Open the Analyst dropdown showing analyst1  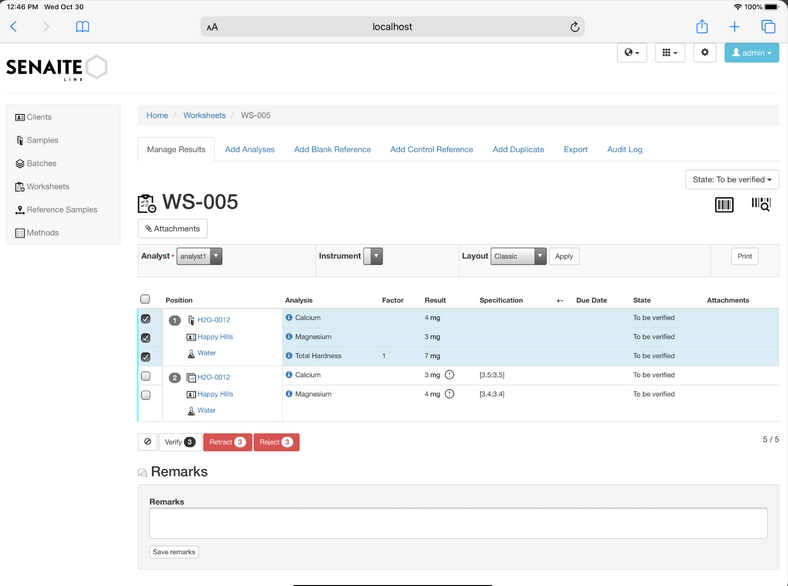pos(199,257)
